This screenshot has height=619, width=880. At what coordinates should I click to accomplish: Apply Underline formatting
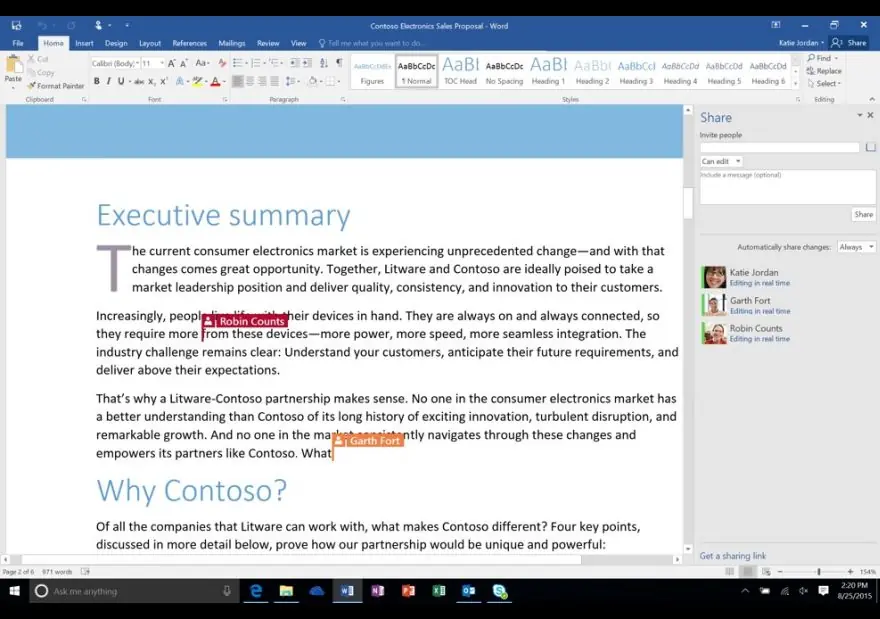click(121, 81)
